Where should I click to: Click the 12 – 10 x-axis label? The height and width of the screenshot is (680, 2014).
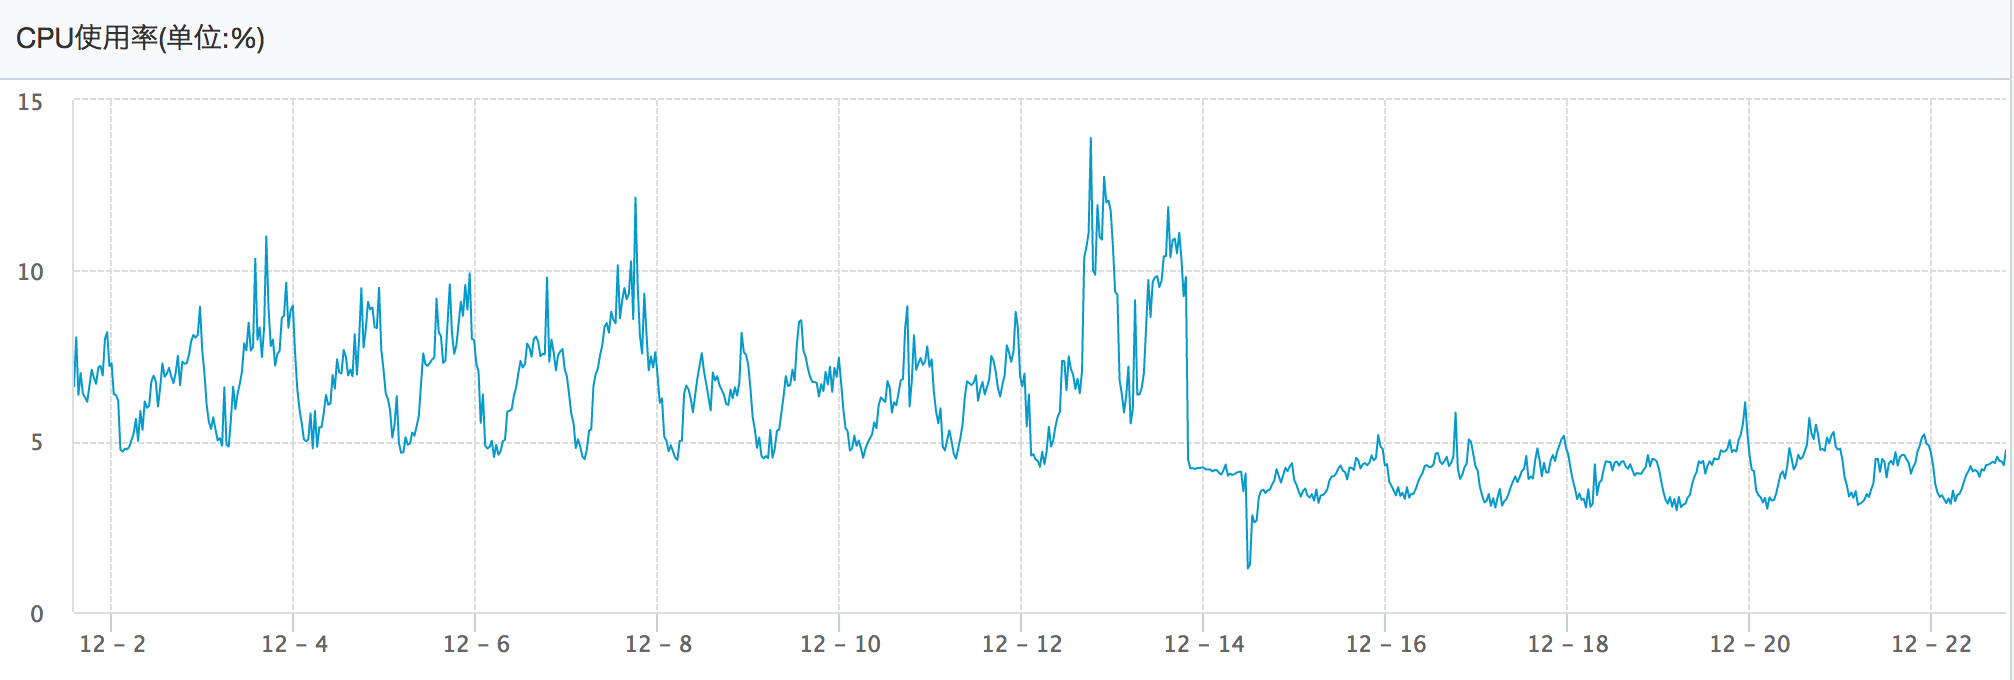840,644
